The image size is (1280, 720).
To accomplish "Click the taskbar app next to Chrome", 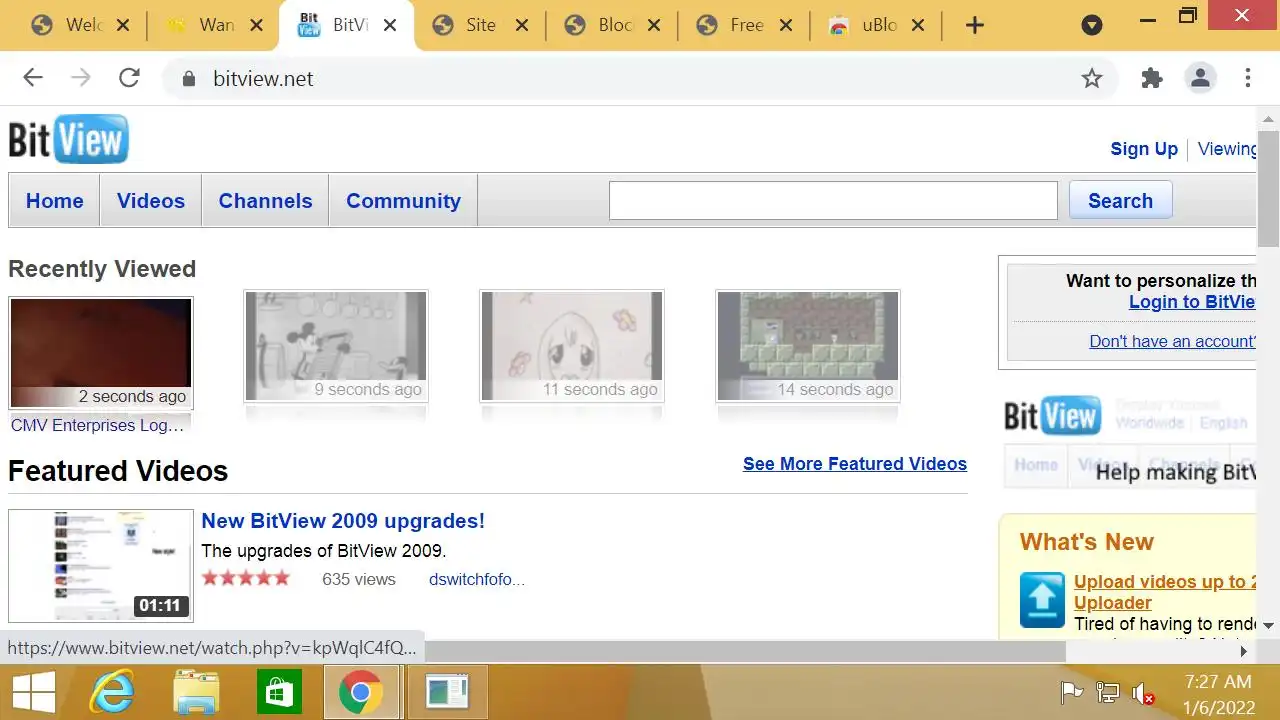I will pyautogui.click(x=447, y=692).
